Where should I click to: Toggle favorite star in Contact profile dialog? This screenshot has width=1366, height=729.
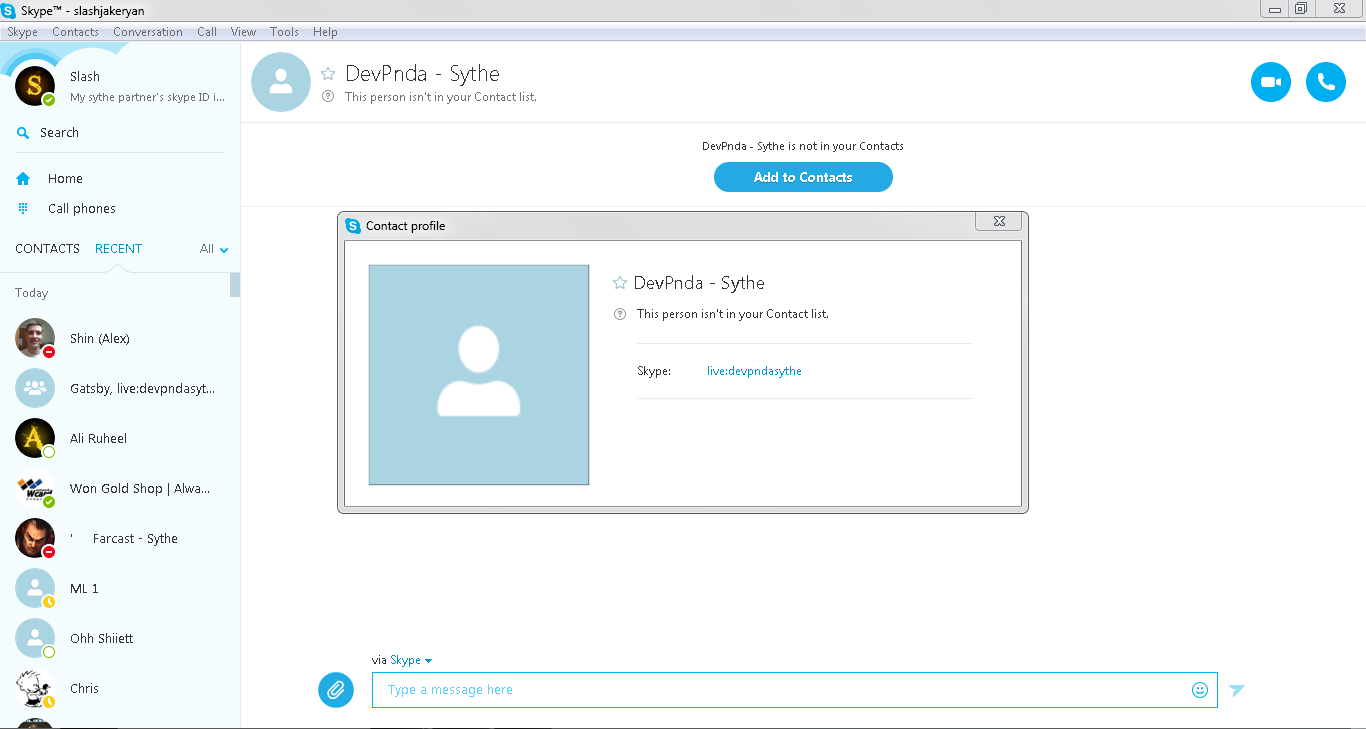(x=620, y=283)
